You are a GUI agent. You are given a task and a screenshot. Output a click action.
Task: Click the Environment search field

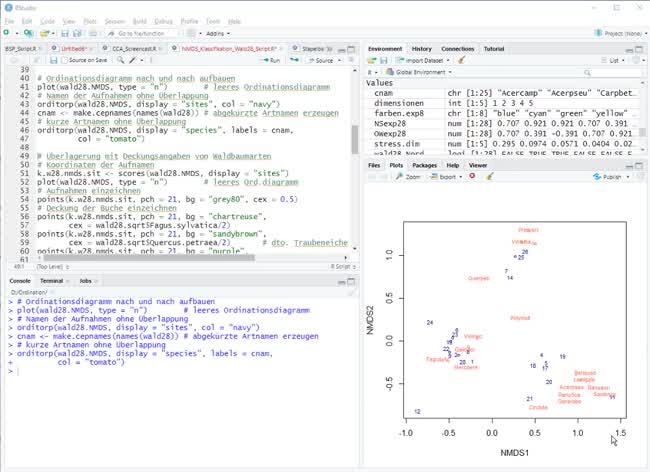click(612, 73)
